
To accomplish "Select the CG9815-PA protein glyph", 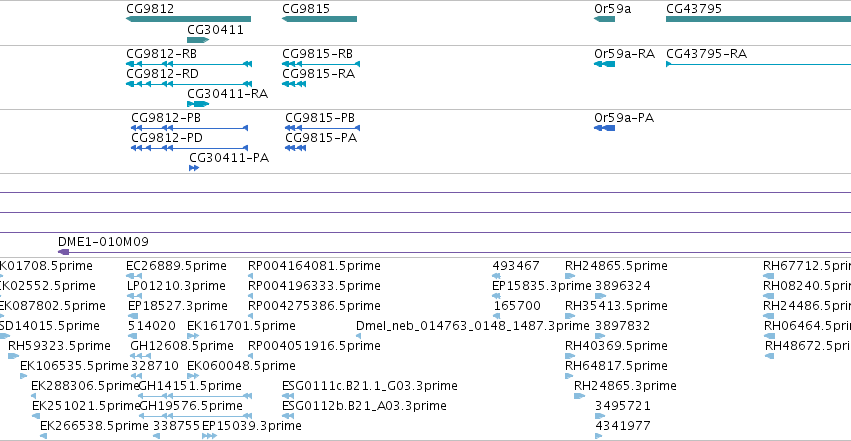I will 296,148.
